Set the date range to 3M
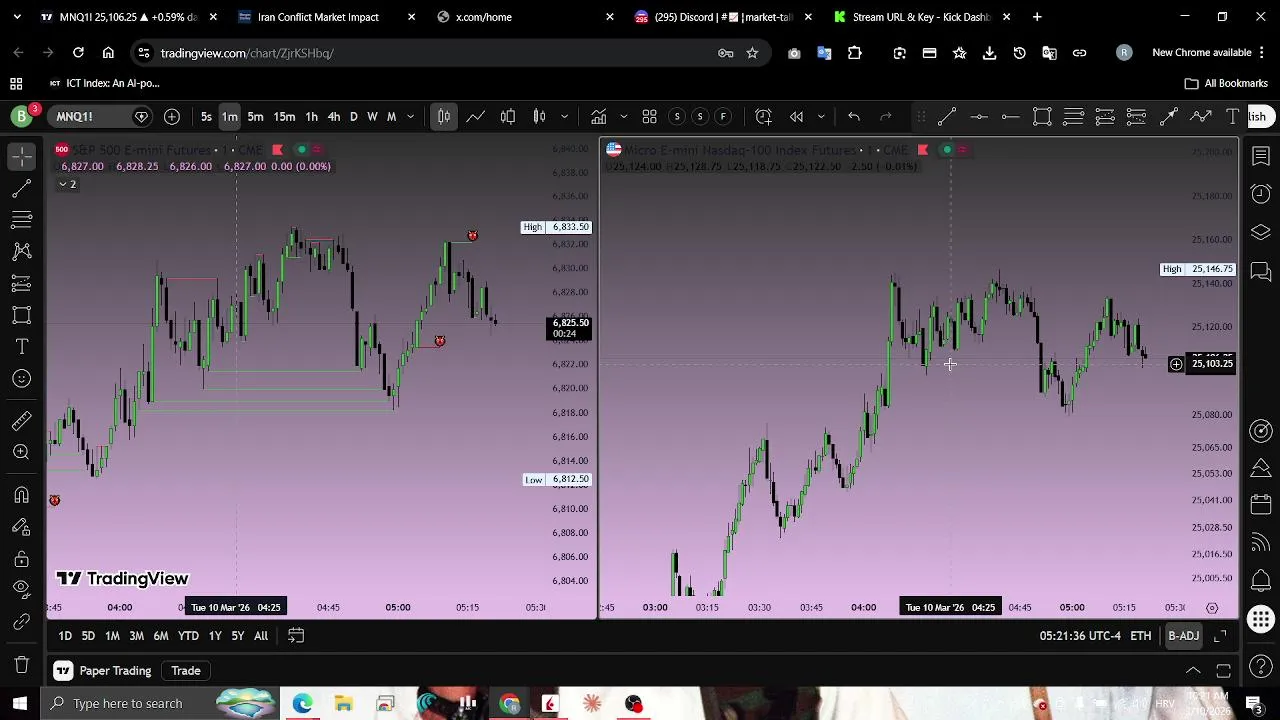The image size is (1280, 720). (136, 636)
